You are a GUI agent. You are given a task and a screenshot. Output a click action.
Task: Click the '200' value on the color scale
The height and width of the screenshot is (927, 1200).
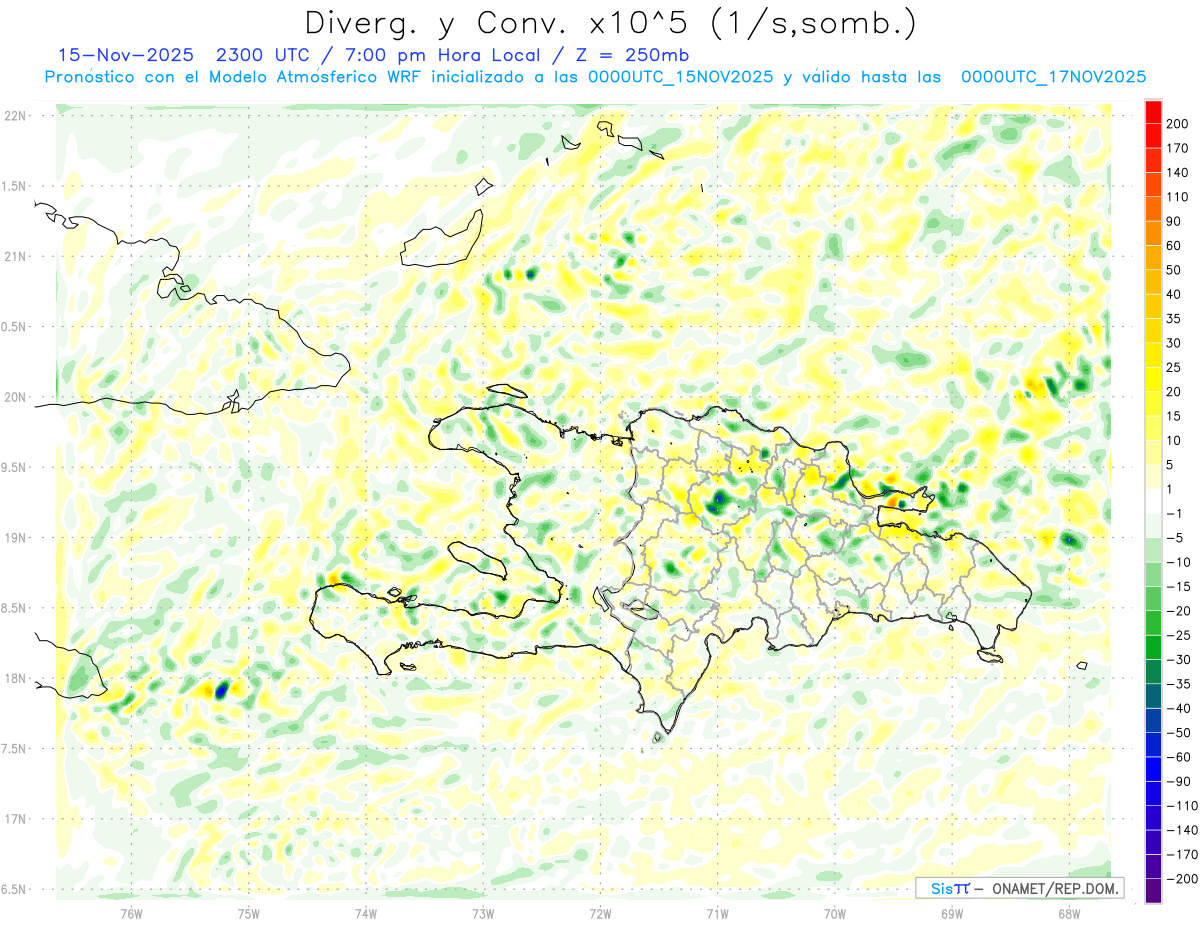click(1177, 123)
